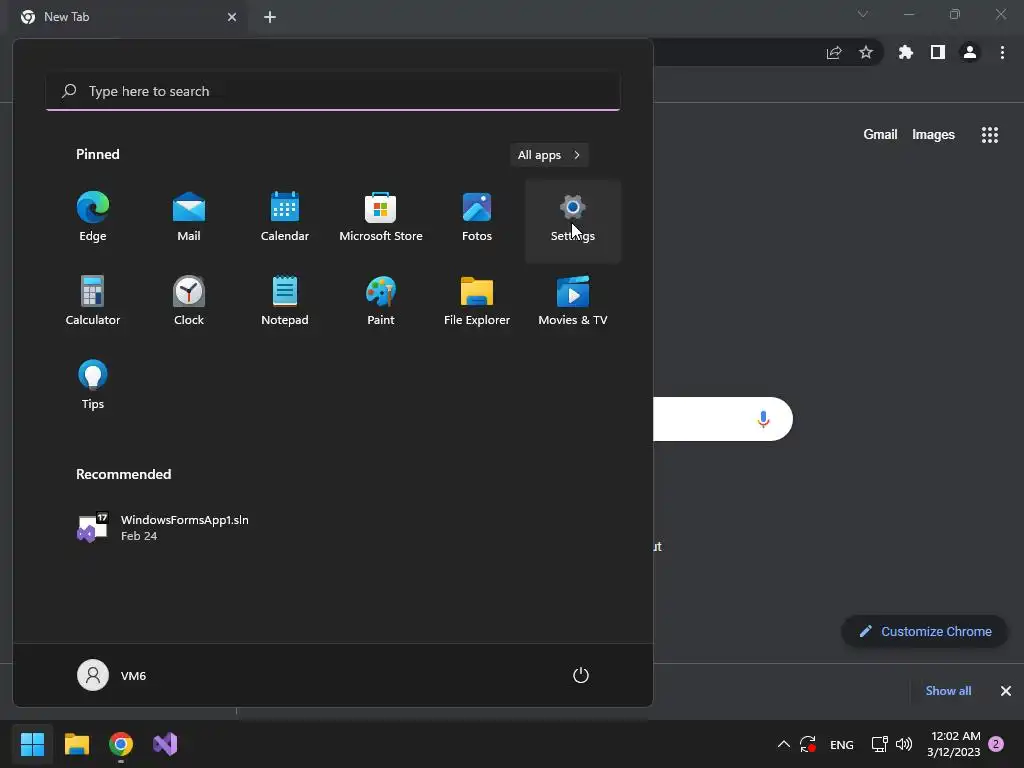This screenshot has height=768, width=1024.
Task: Start voice search with microphone
Action: click(x=763, y=419)
